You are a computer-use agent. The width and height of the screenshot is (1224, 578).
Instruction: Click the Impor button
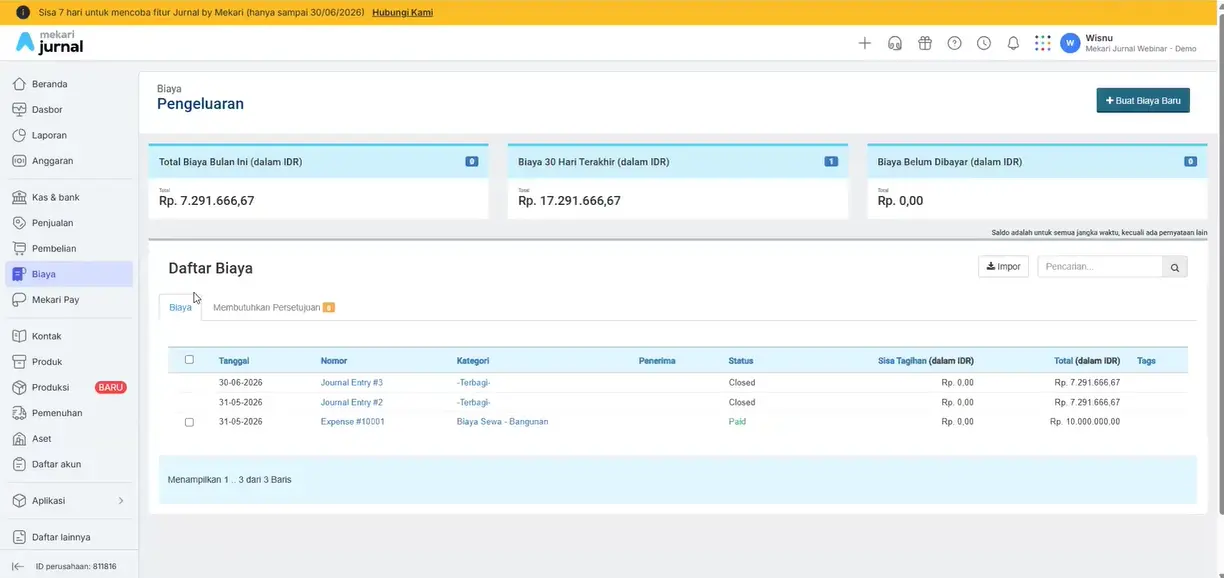[x=1003, y=267]
